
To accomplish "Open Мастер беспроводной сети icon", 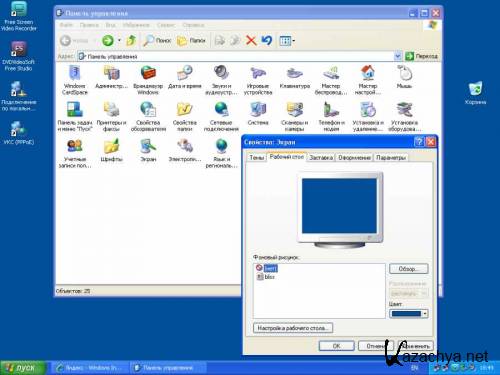I will tap(331, 80).
